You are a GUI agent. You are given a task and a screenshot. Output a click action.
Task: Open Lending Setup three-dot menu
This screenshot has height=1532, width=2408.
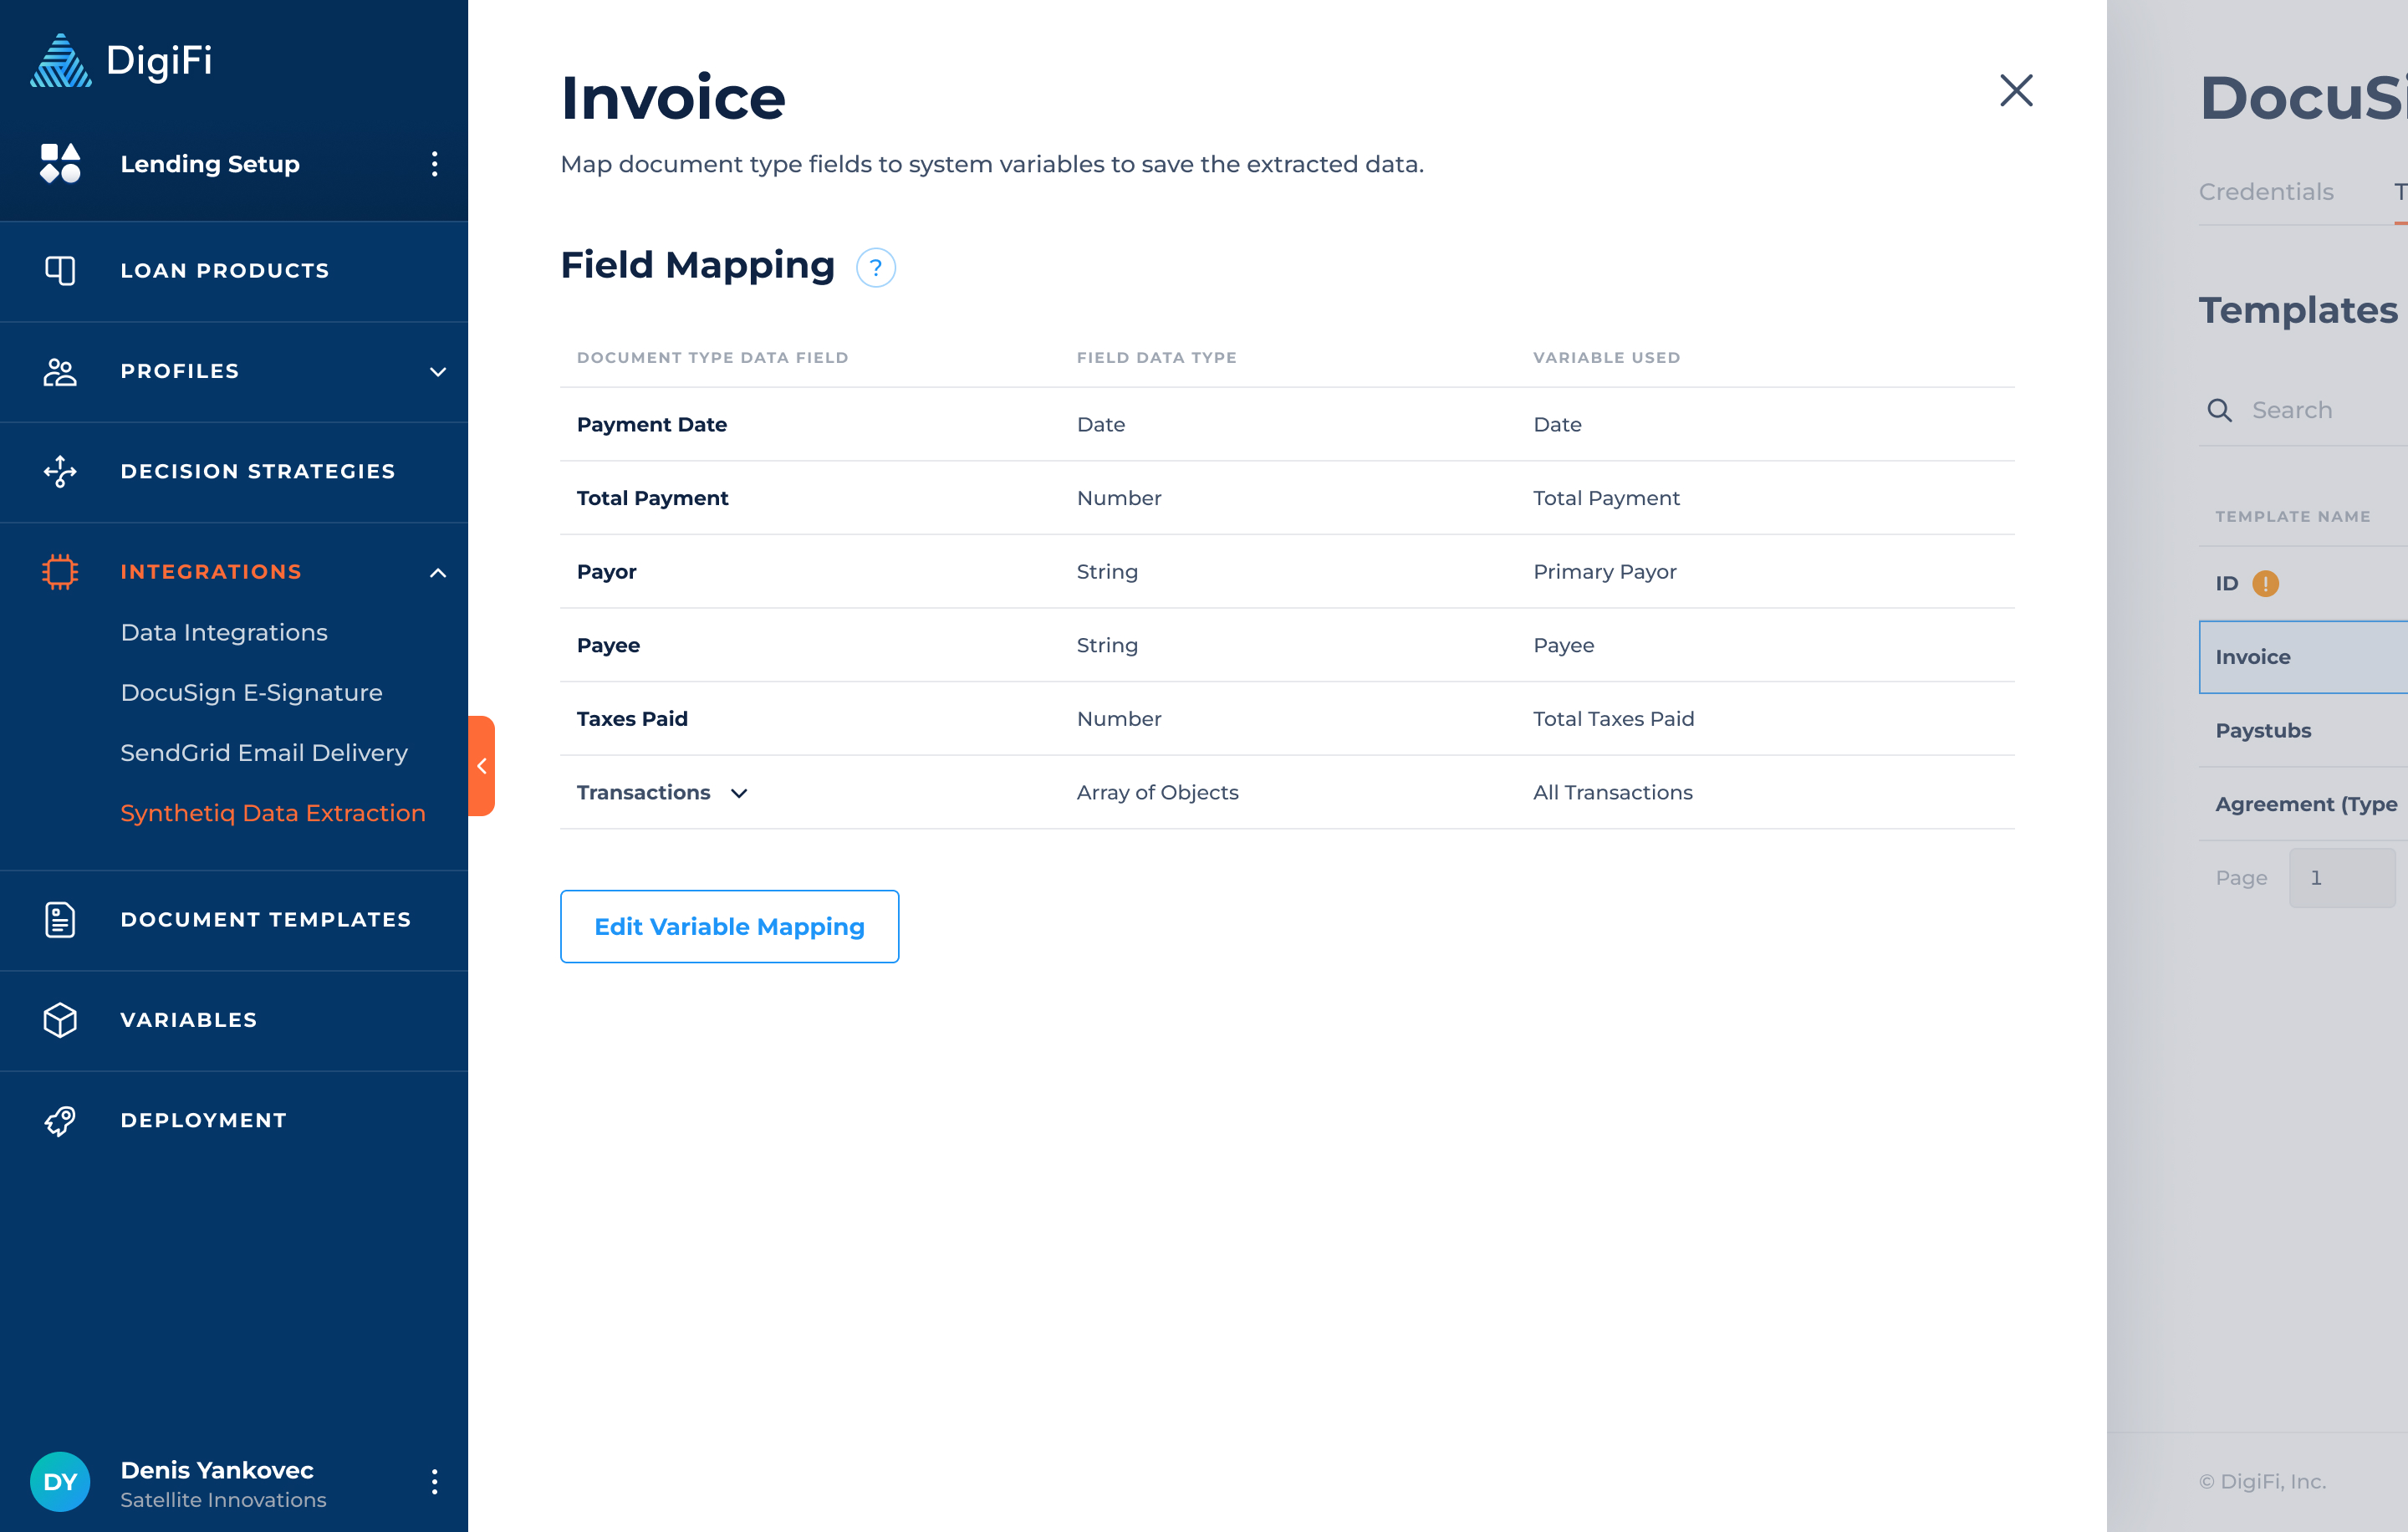click(x=434, y=164)
